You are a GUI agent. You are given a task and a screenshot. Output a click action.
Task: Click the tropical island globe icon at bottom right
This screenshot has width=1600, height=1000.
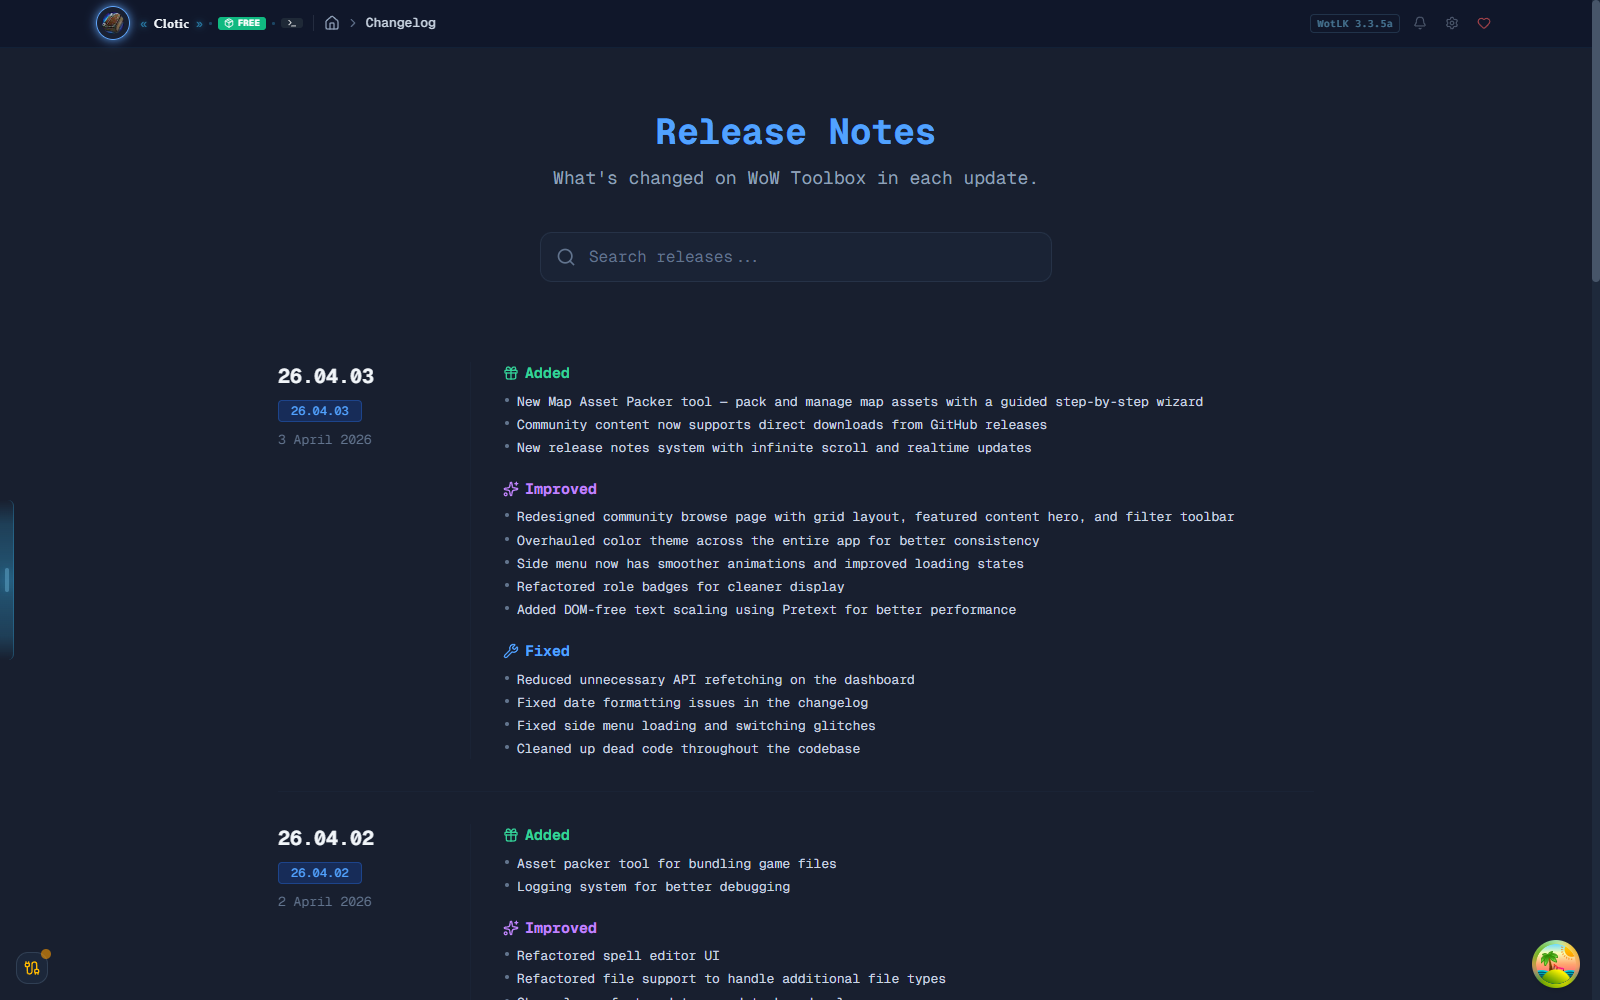pyautogui.click(x=1556, y=963)
